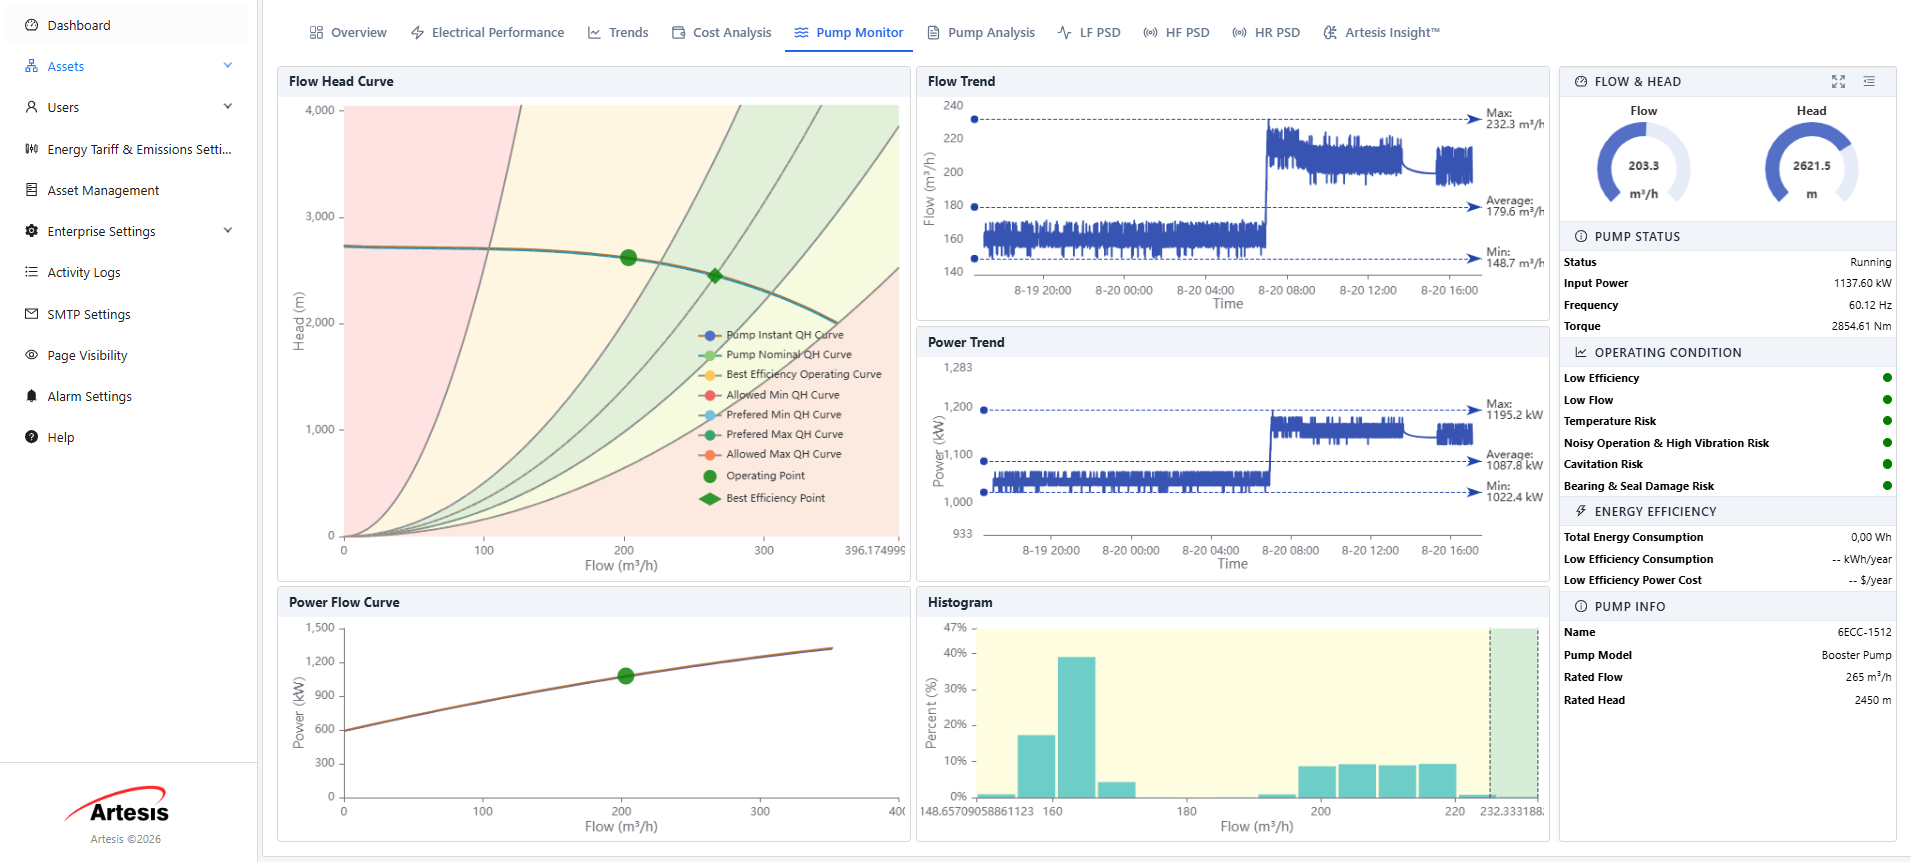1911x862 pixels.
Task: Click the Trends chart icon
Action: point(594,33)
